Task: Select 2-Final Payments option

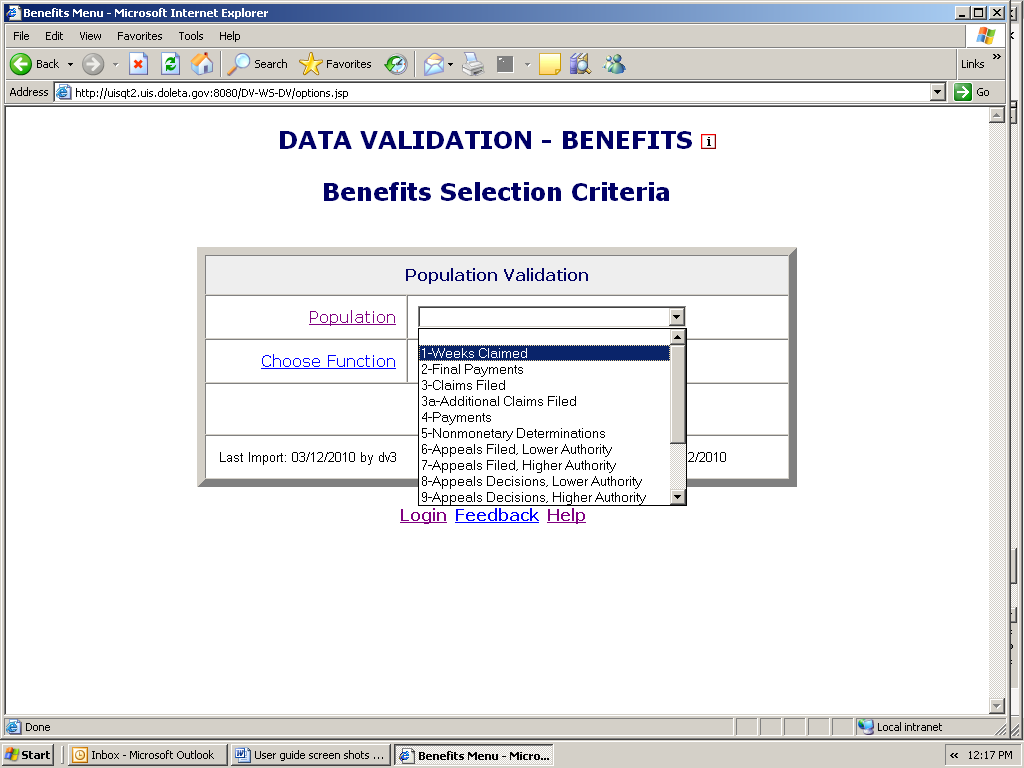Action: tap(545, 370)
